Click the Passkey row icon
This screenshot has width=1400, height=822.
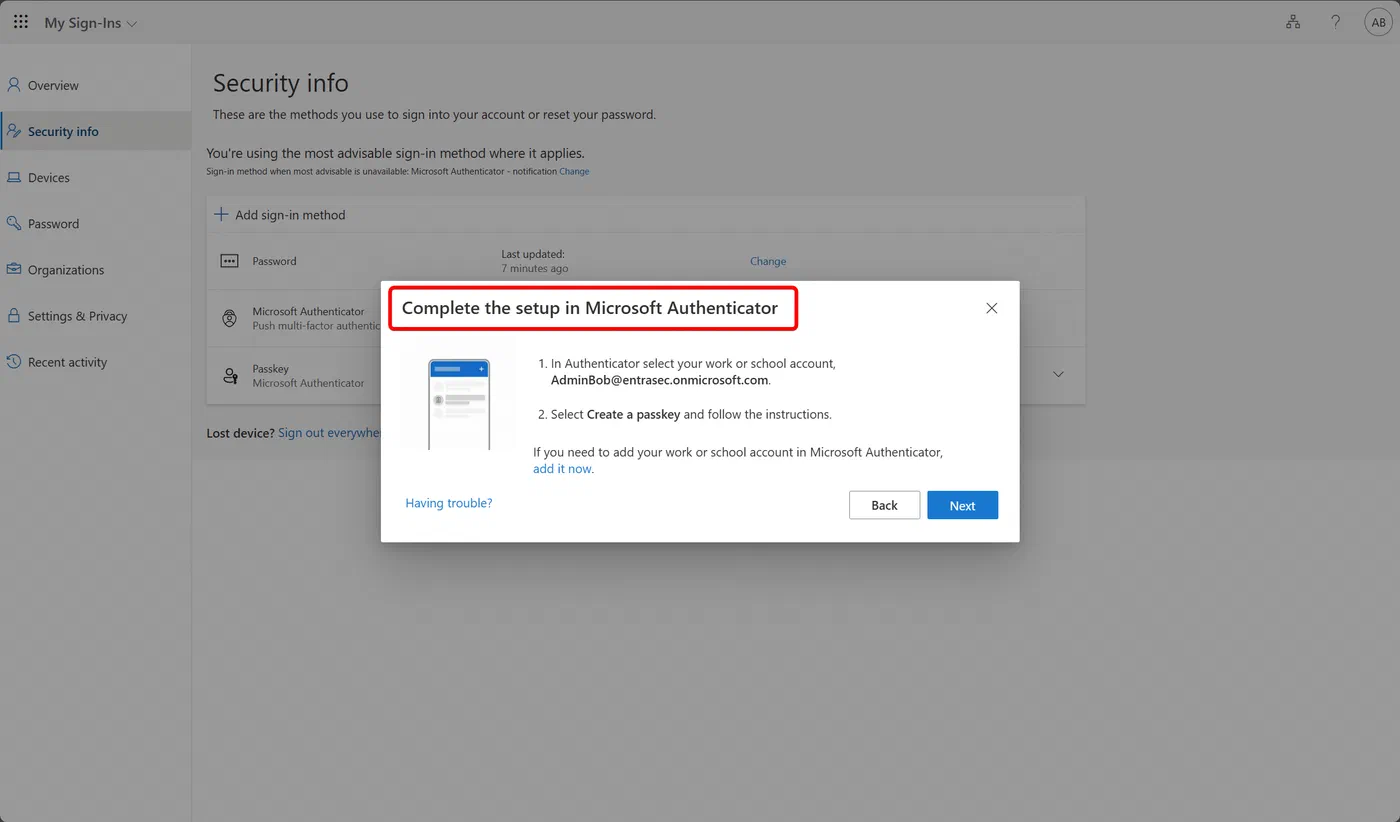click(x=230, y=376)
